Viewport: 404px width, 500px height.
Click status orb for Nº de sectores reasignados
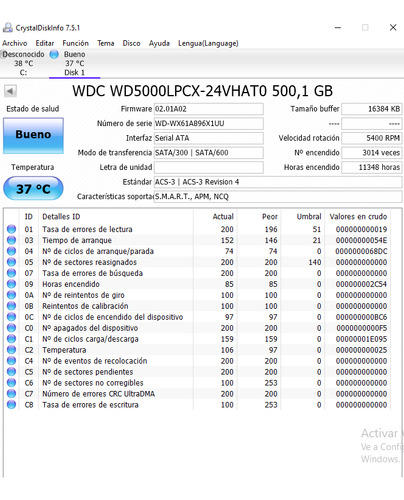click(11, 262)
